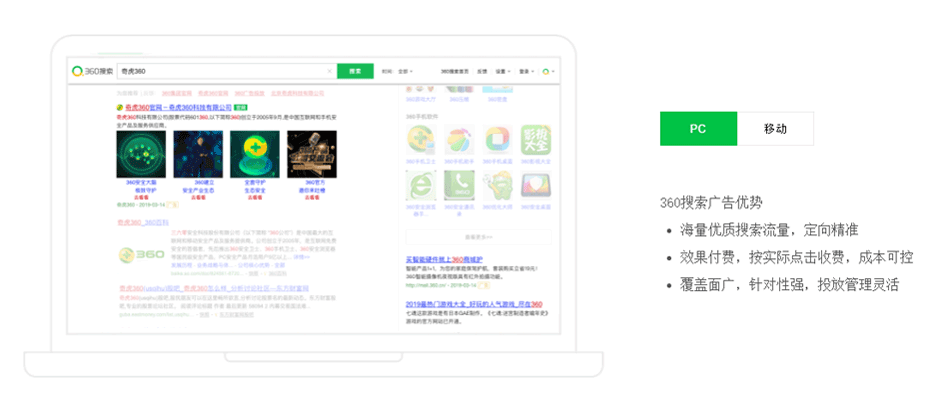Clear the search box with the X icon

329,71
